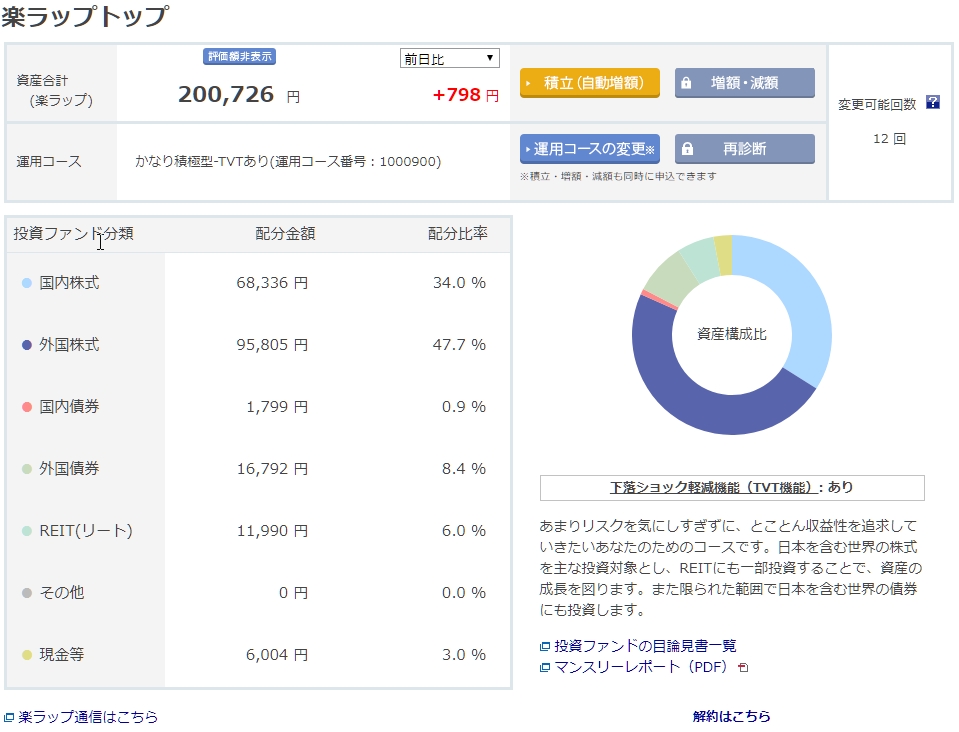Click the PDF icon beside マンスリーレポート

click(743, 667)
